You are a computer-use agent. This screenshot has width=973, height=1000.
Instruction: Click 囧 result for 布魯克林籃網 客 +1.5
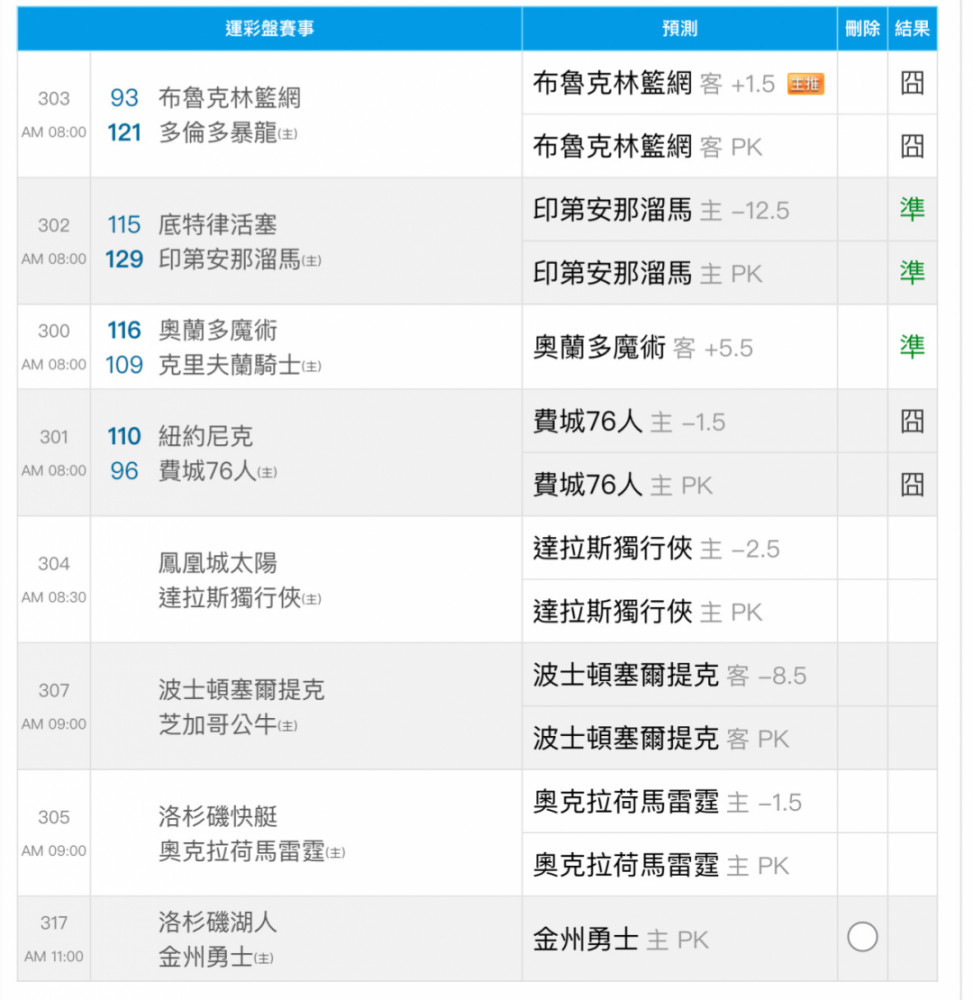point(912,83)
